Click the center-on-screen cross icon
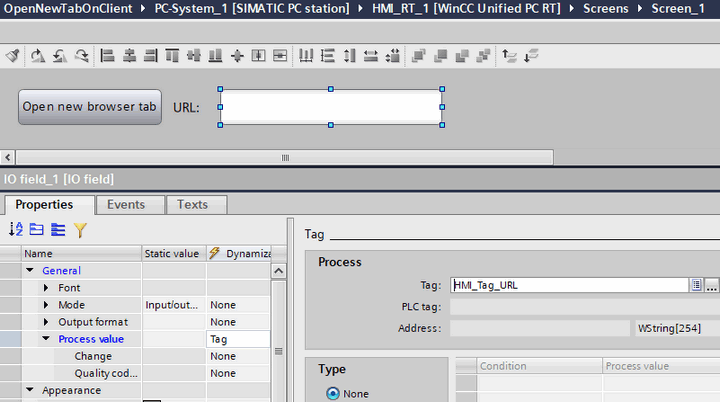Image resolution: width=720 pixels, height=402 pixels. click(237, 56)
